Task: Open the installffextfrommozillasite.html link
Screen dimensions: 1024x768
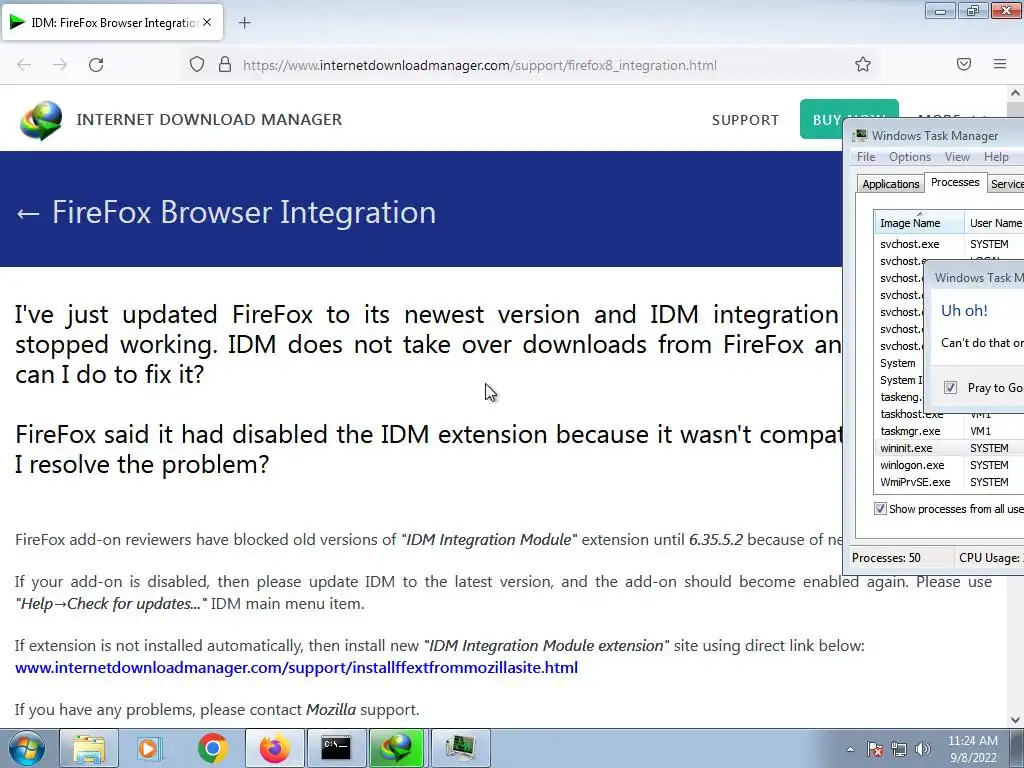Action: (296, 667)
